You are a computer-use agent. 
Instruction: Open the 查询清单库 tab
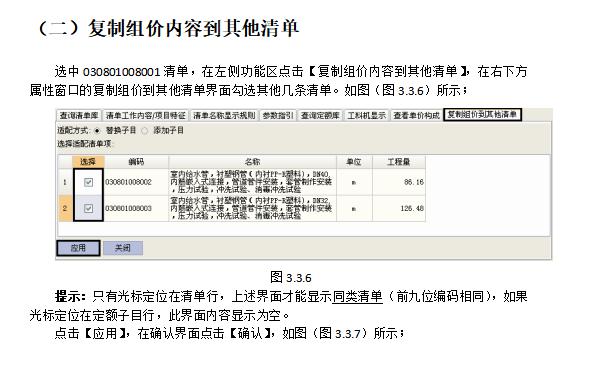(79, 115)
